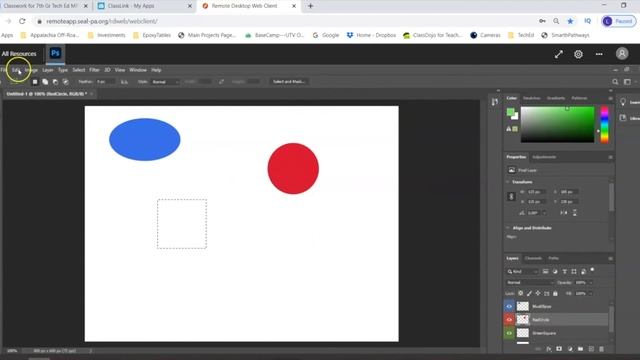Open the Home - Dropbox bookmark
This screenshot has height=360, width=640.
371,35
